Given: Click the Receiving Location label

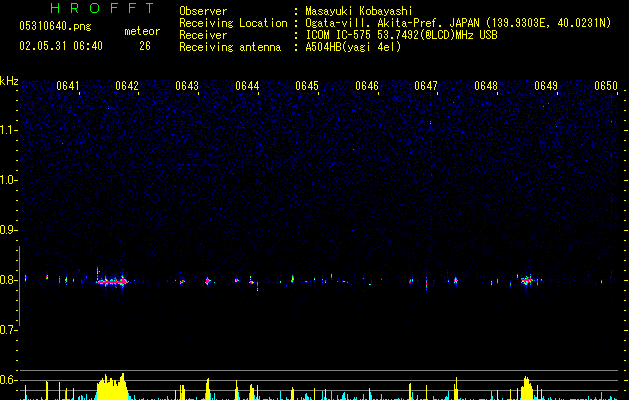Looking at the screenshot, I should click(233, 23).
